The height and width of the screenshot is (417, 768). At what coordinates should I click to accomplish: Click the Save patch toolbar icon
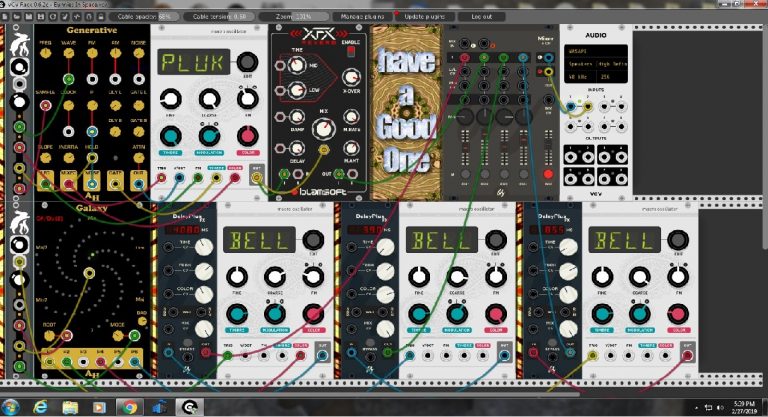(28, 16)
